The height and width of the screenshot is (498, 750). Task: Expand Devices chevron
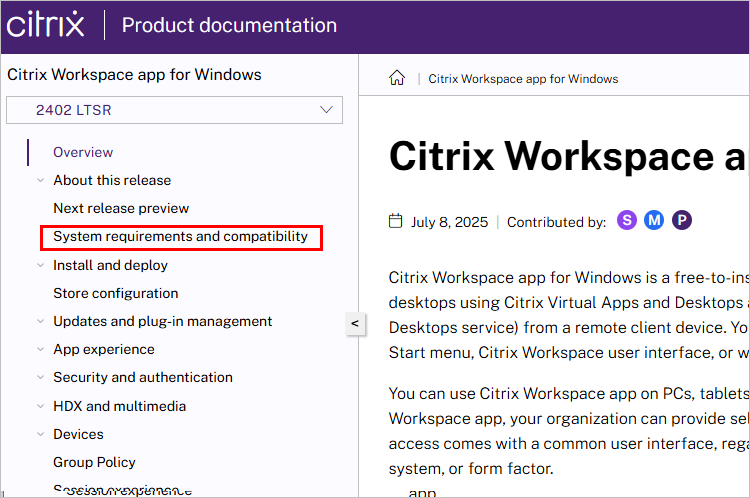click(x=41, y=434)
